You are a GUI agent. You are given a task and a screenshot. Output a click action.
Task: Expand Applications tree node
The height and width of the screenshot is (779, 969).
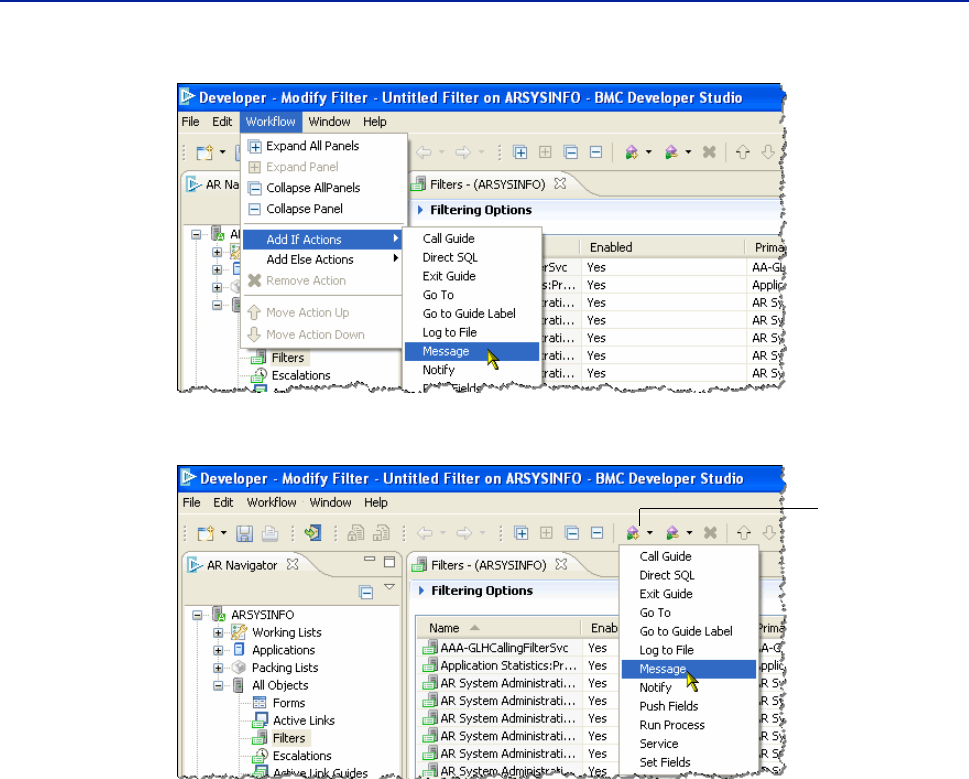(218, 651)
